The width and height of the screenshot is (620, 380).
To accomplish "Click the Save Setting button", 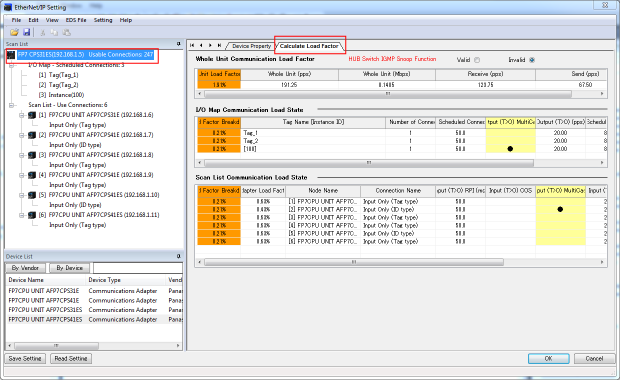I will click(25, 359).
